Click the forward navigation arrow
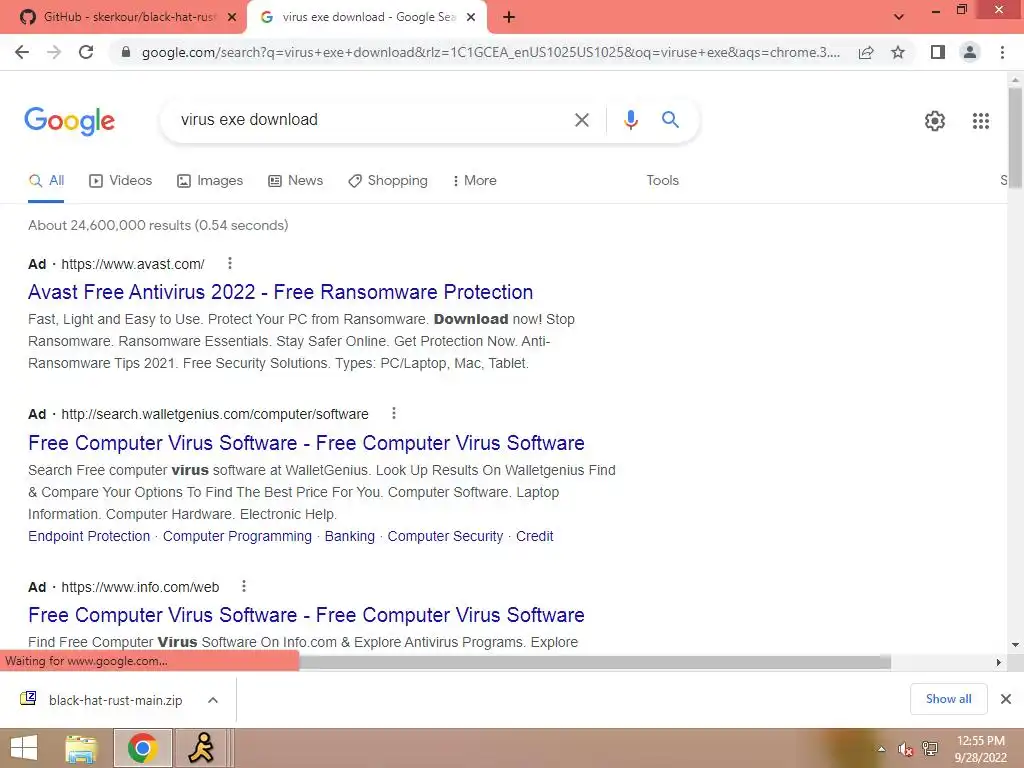The image size is (1024, 768). pyautogui.click(x=54, y=52)
